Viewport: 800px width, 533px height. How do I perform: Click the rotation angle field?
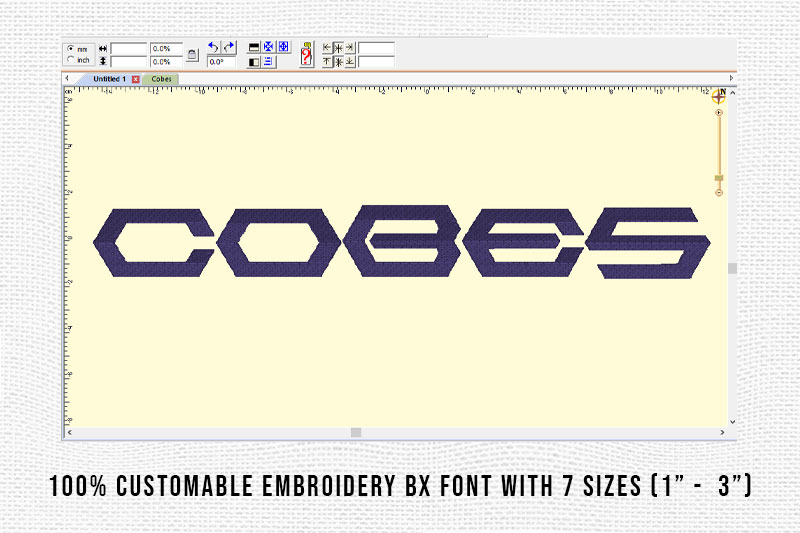(221, 62)
